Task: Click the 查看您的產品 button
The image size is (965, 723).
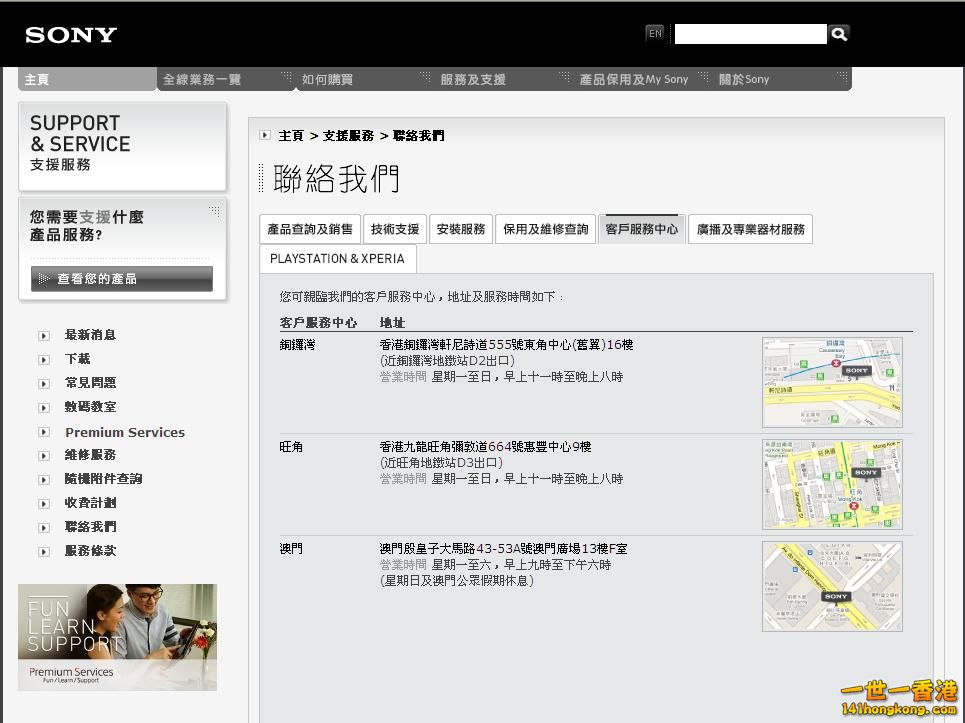Action: (x=120, y=279)
